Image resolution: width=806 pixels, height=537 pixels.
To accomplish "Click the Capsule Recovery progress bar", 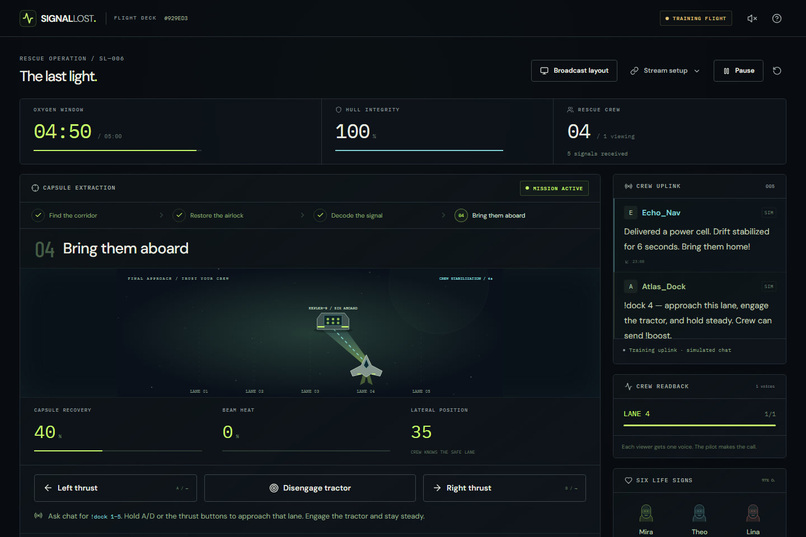I will pyautogui.click(x=118, y=451).
